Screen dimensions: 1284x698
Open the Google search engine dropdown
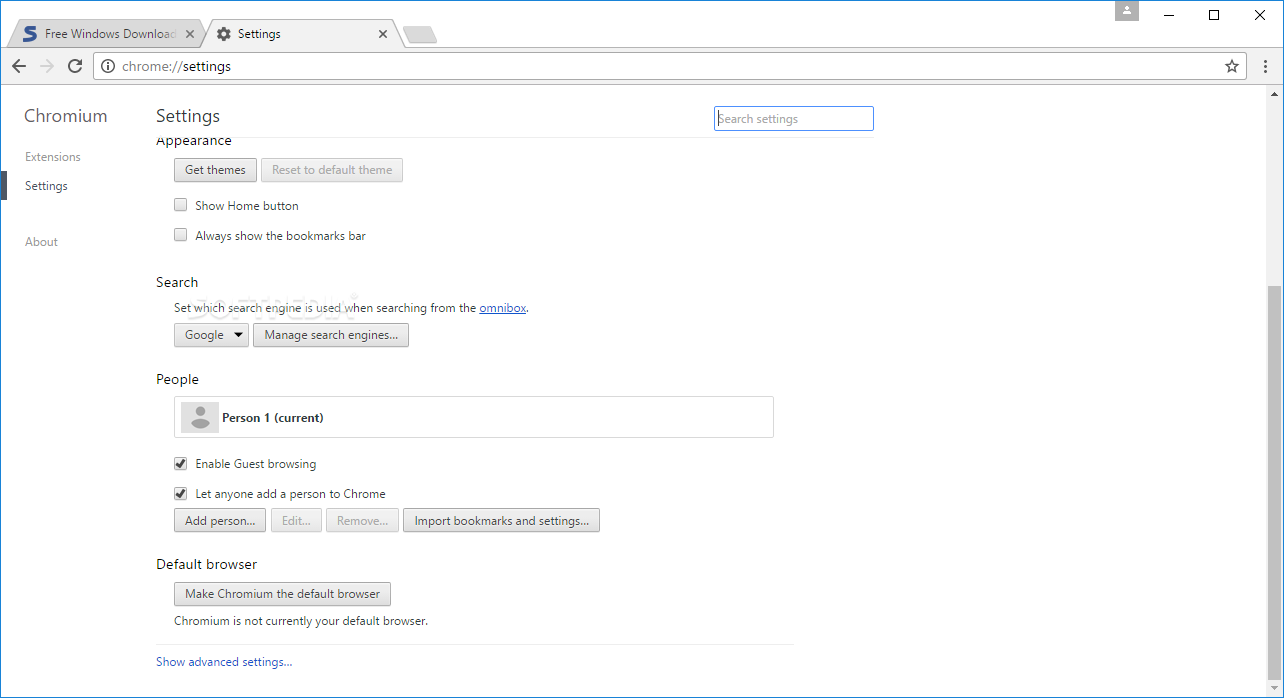coord(211,335)
